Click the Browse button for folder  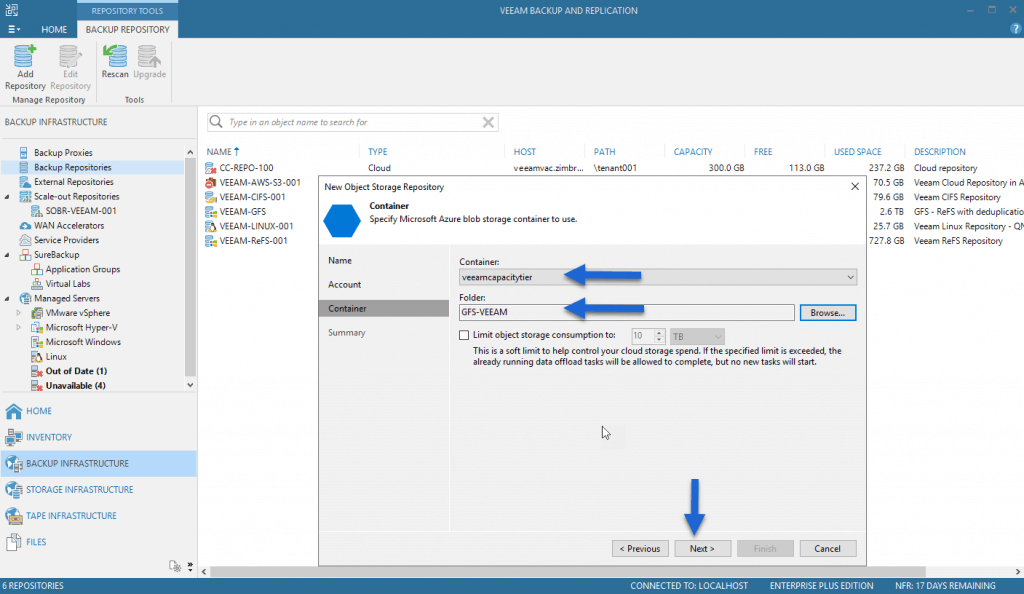[827, 313]
